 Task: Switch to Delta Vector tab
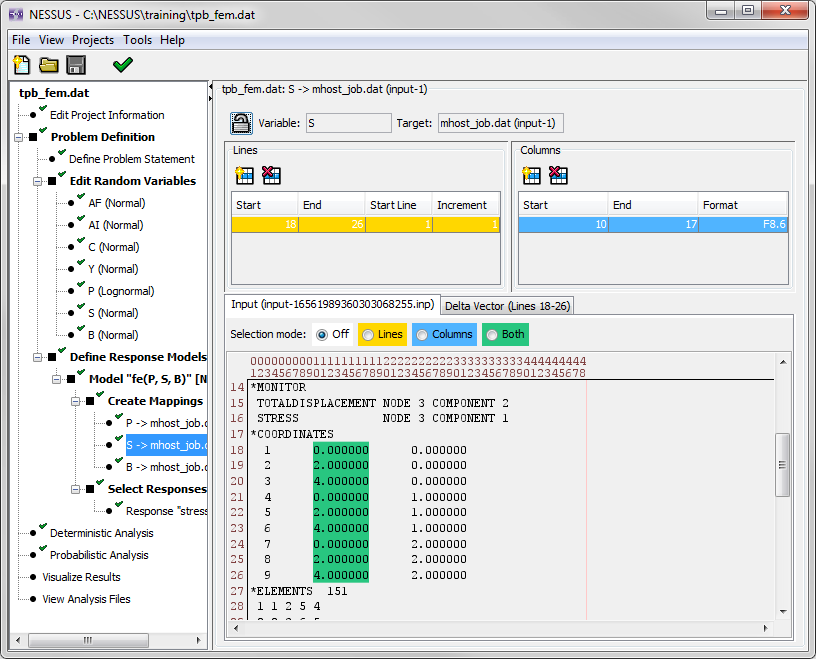point(508,305)
